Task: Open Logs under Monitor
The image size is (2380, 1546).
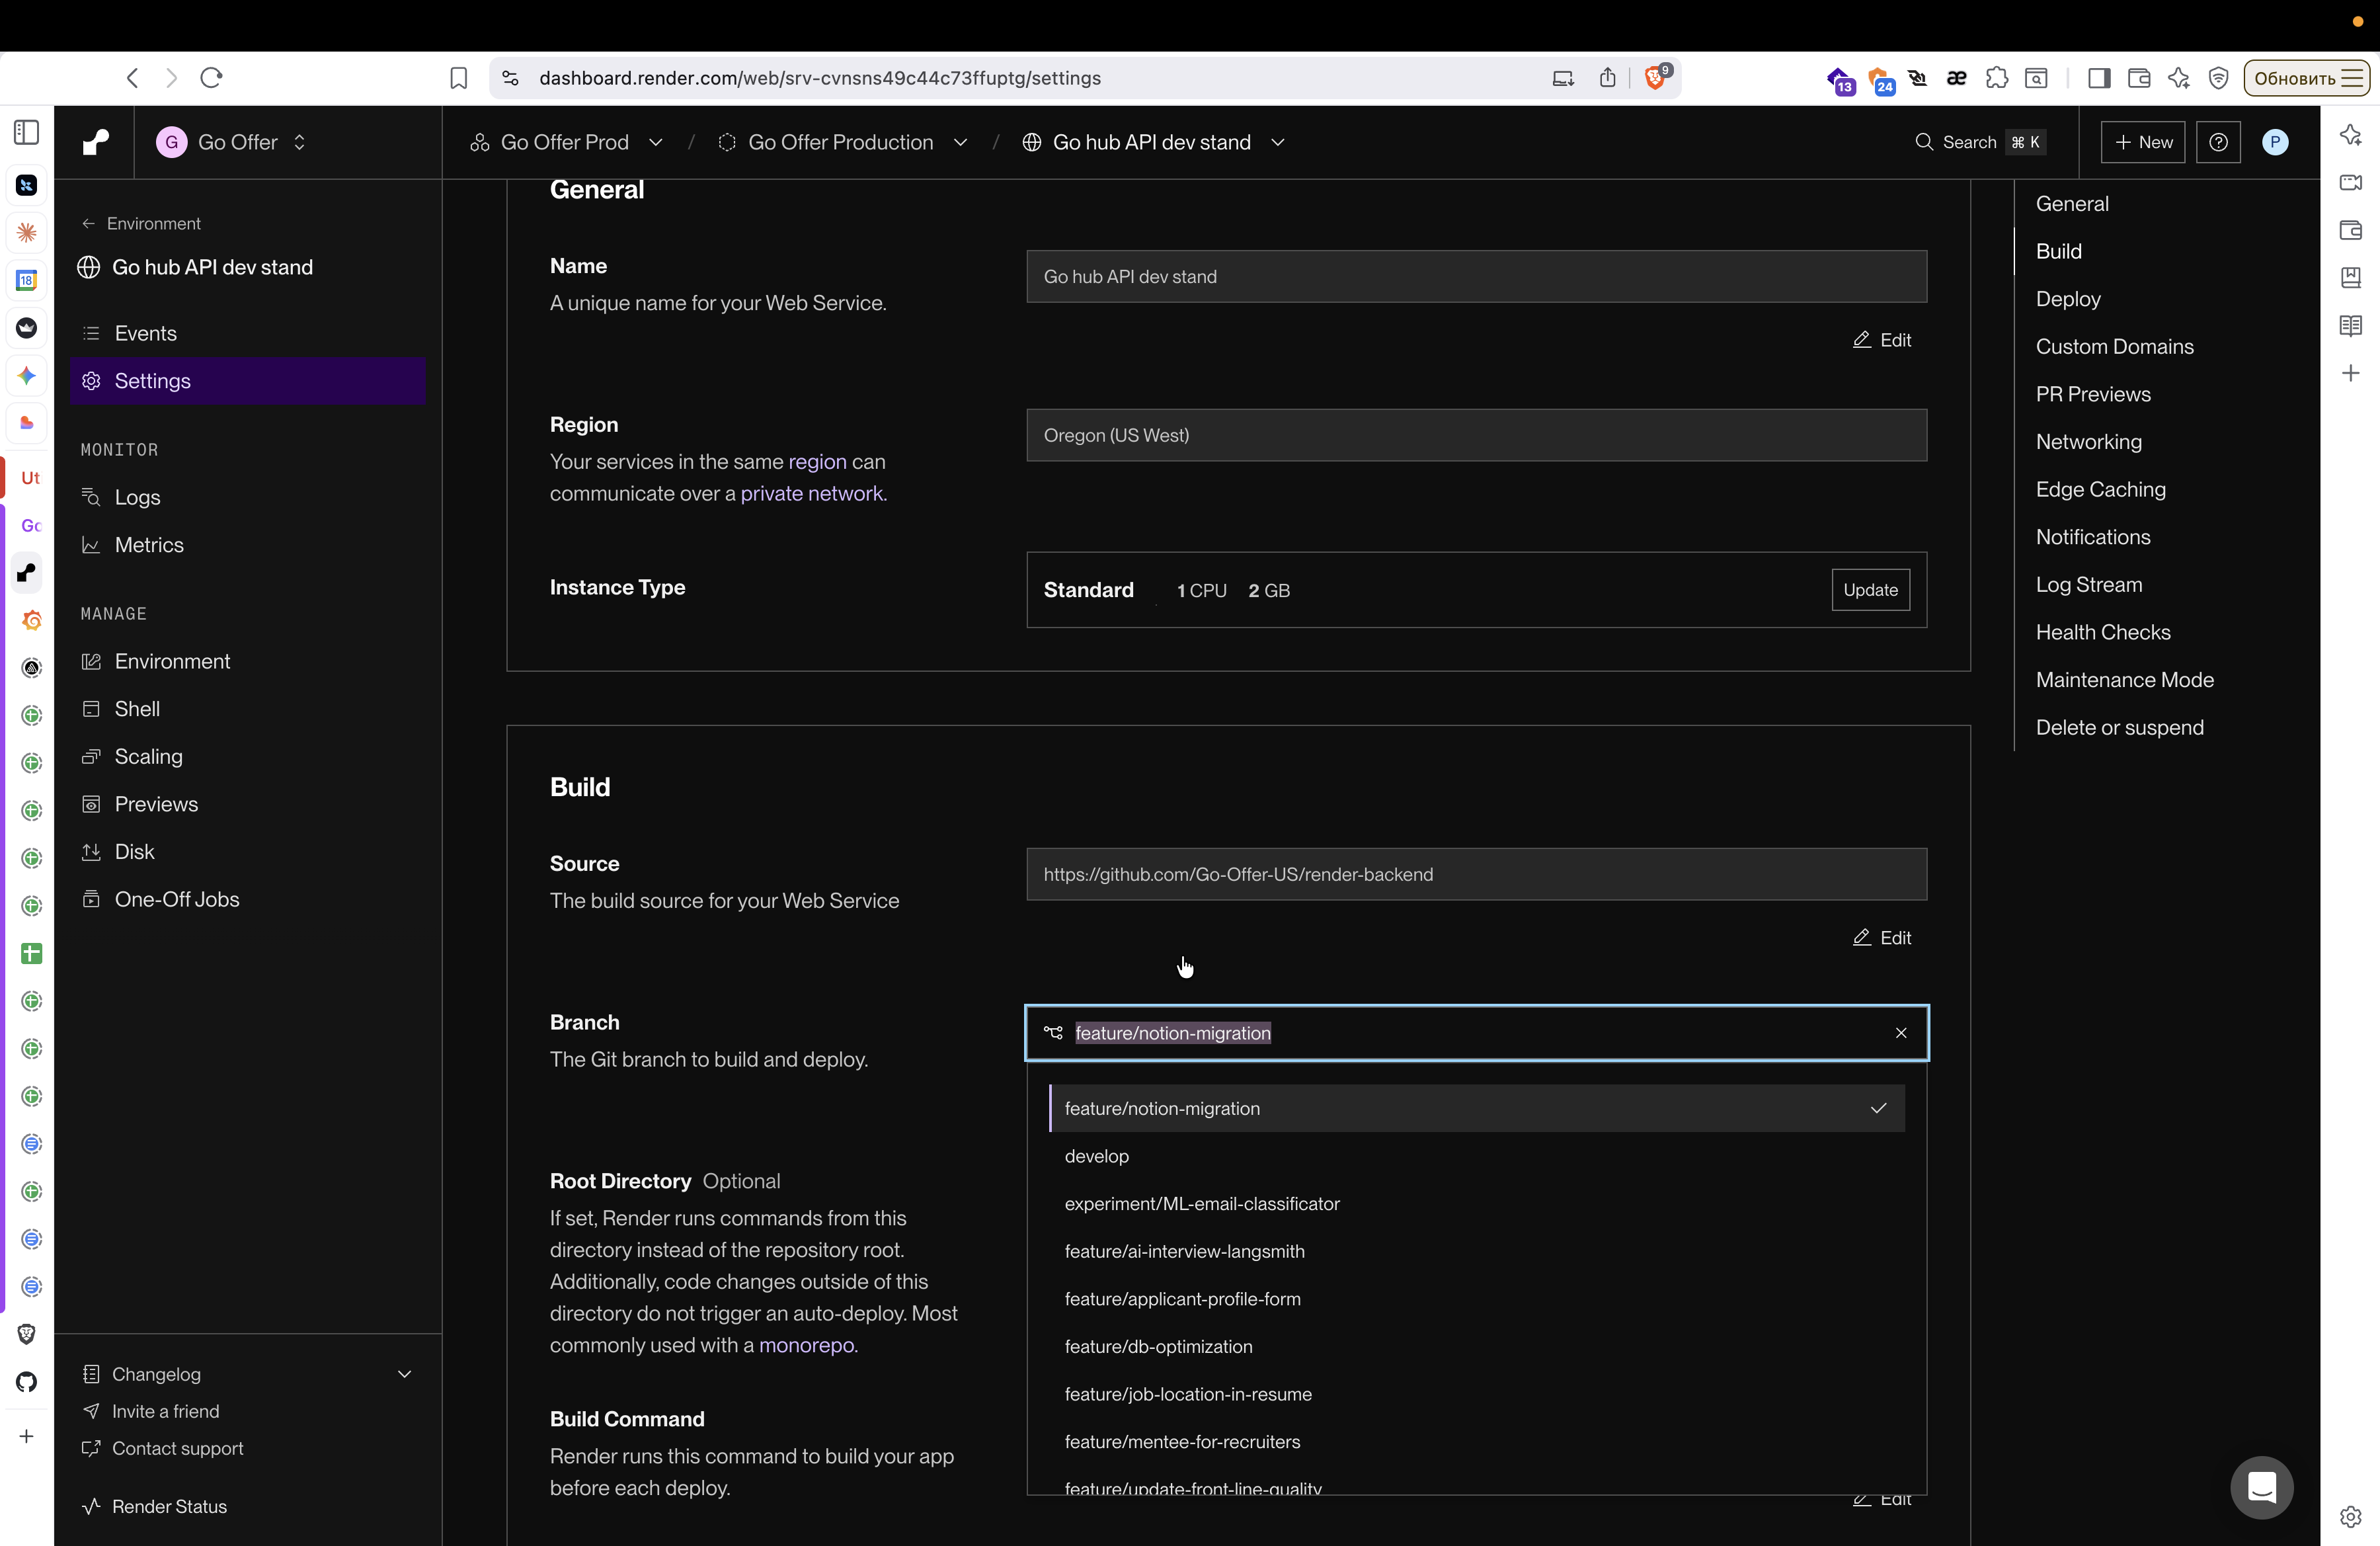Action: tap(248, 497)
